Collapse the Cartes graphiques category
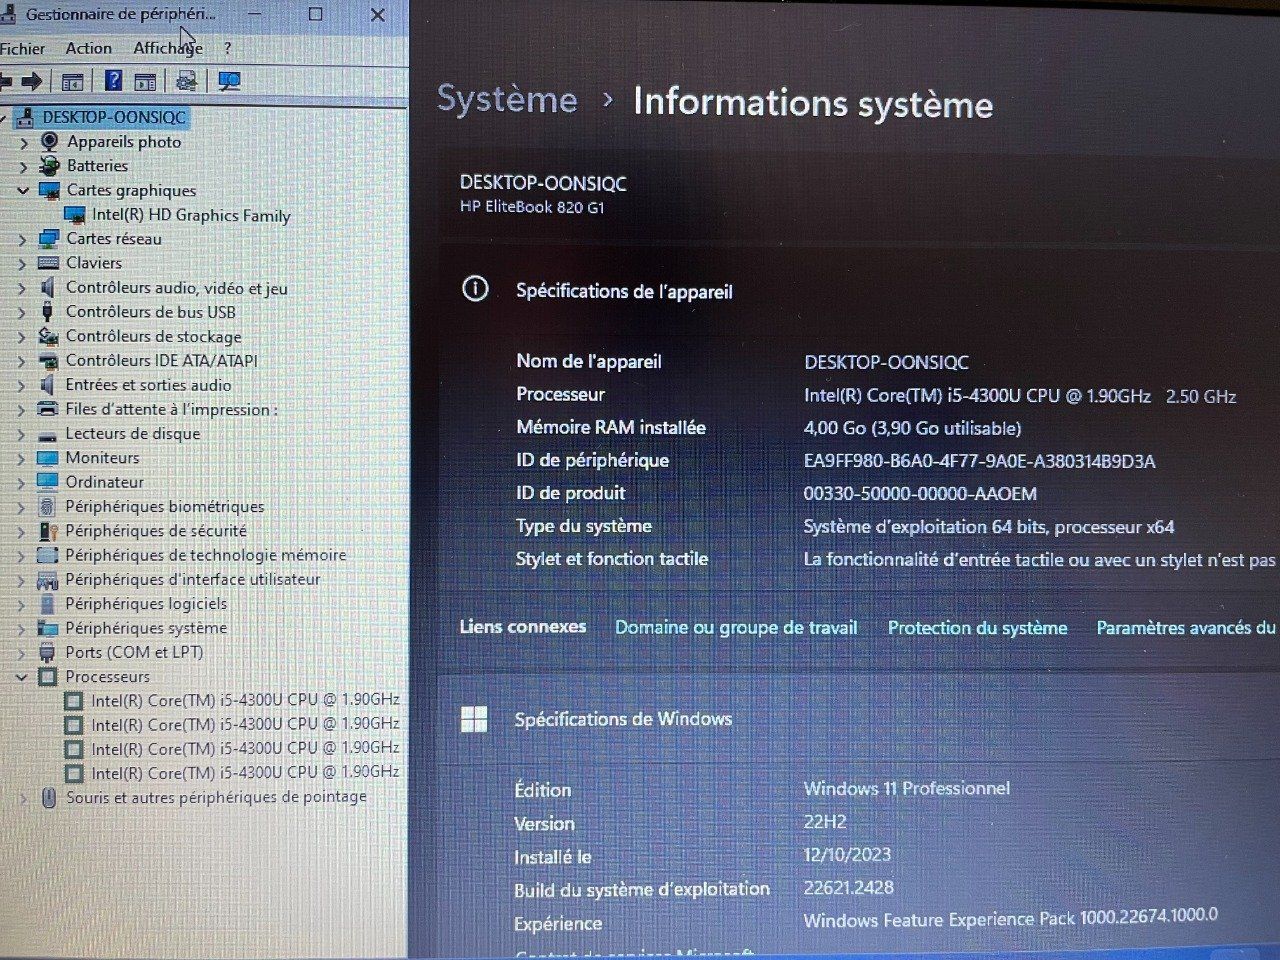Image resolution: width=1280 pixels, height=960 pixels. [x=23, y=190]
